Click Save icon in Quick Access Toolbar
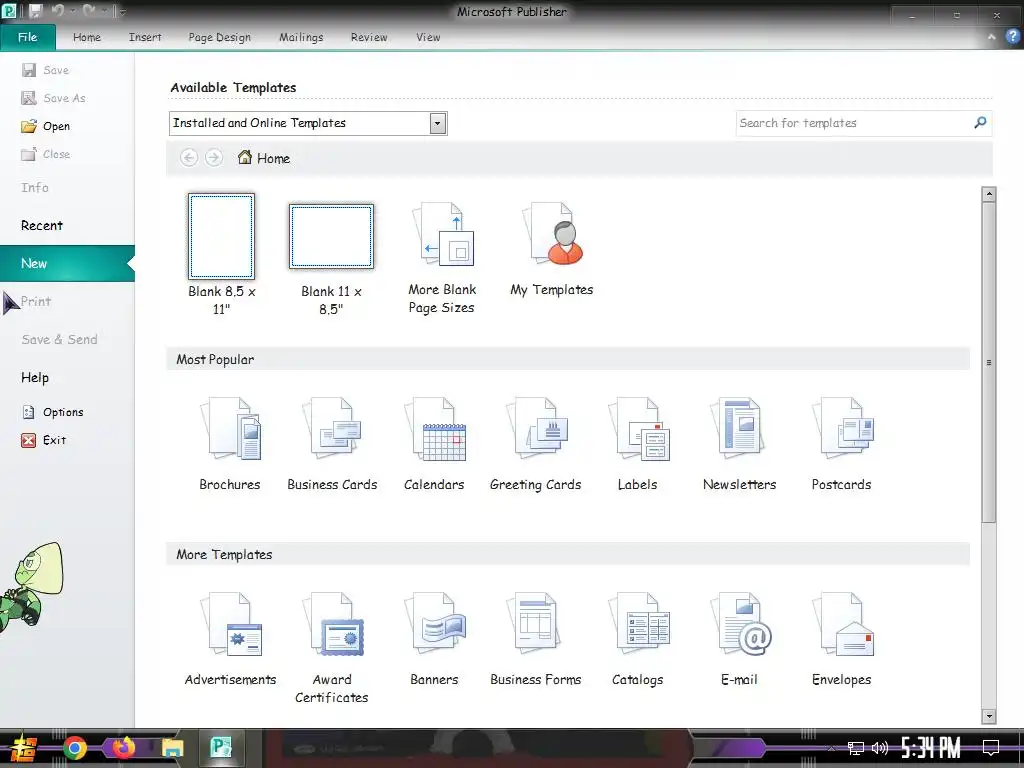 coord(35,11)
